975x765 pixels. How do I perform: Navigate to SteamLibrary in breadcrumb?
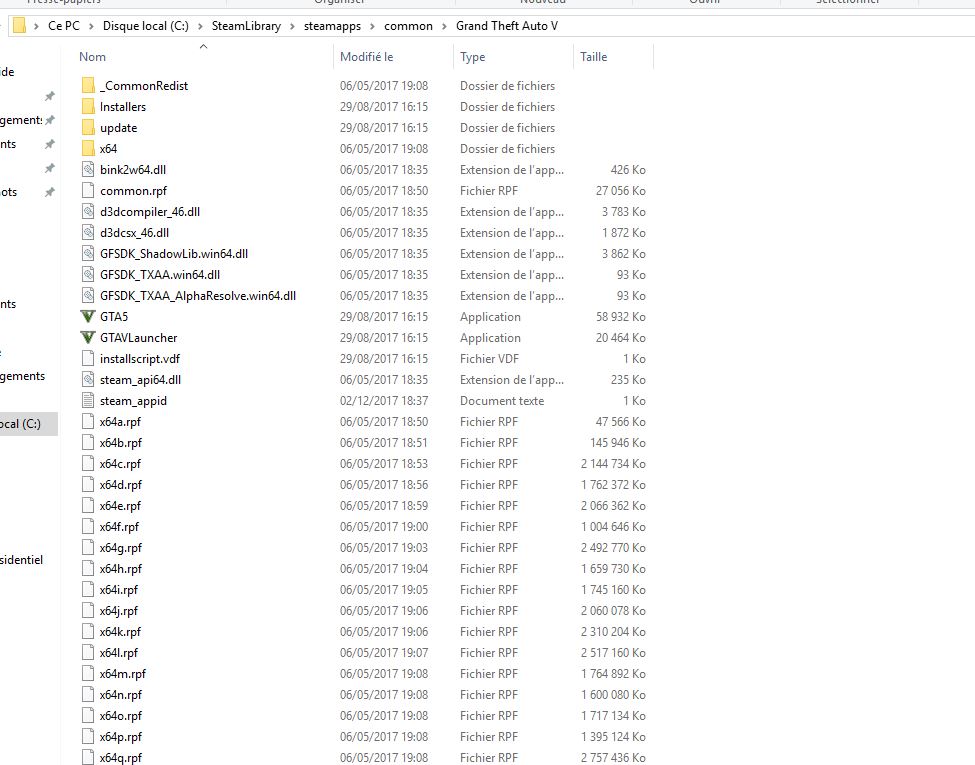coord(246,26)
